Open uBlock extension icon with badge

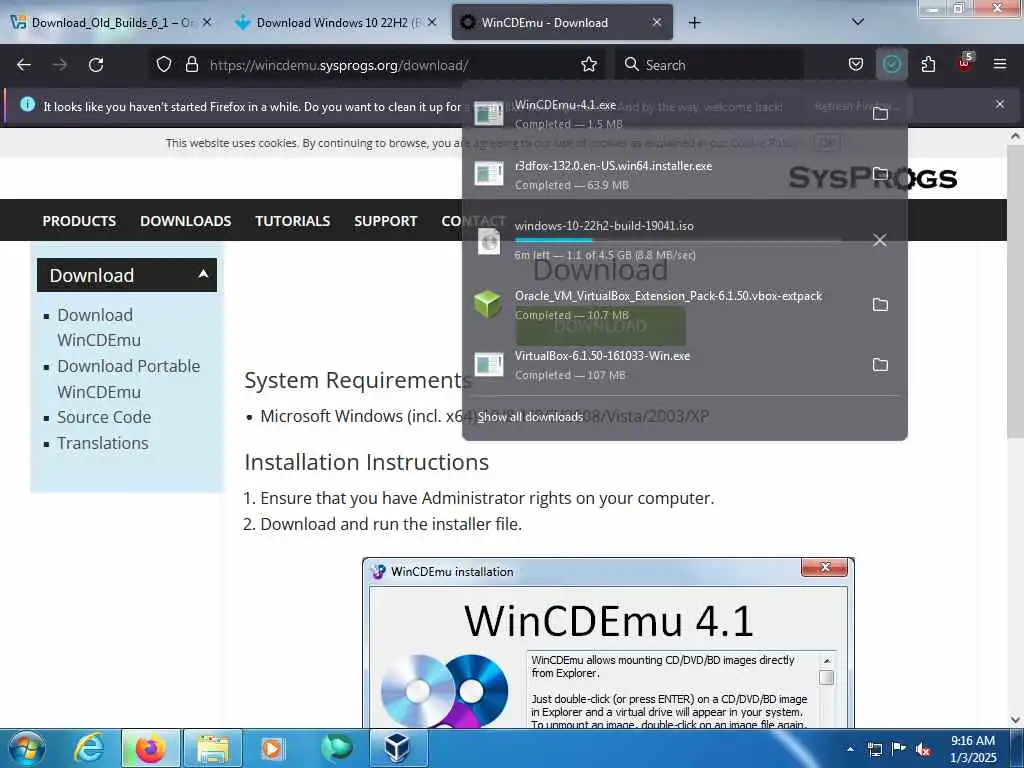coord(965,63)
